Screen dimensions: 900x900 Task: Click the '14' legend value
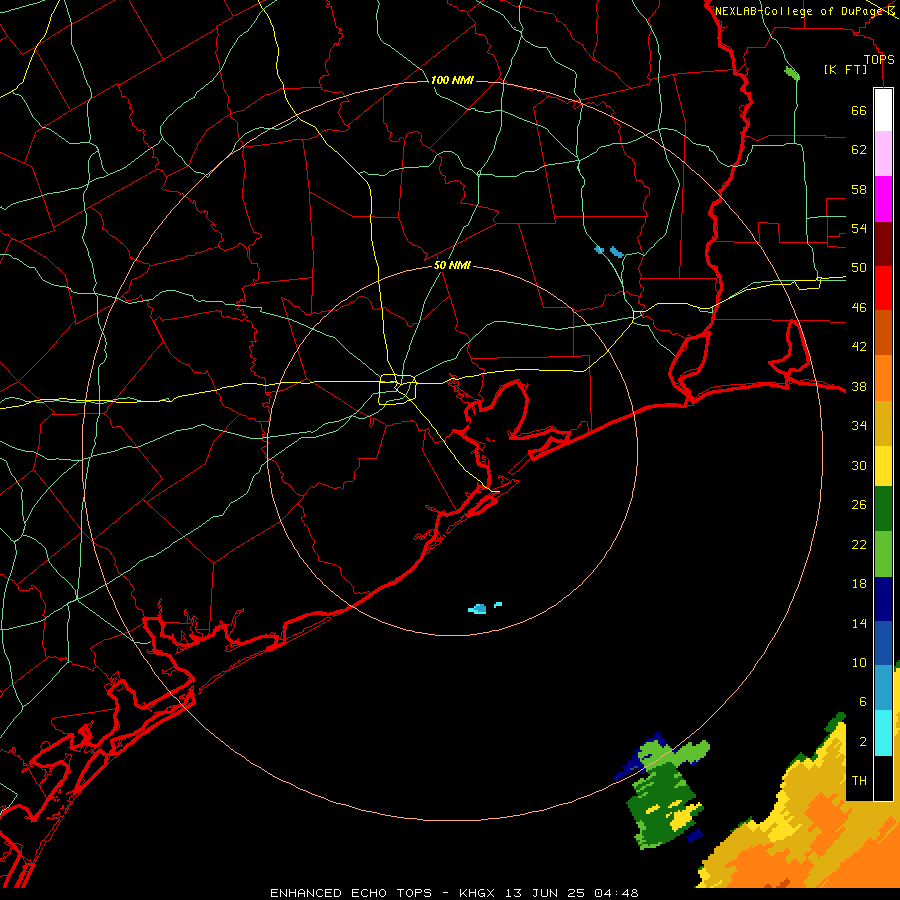coord(859,623)
